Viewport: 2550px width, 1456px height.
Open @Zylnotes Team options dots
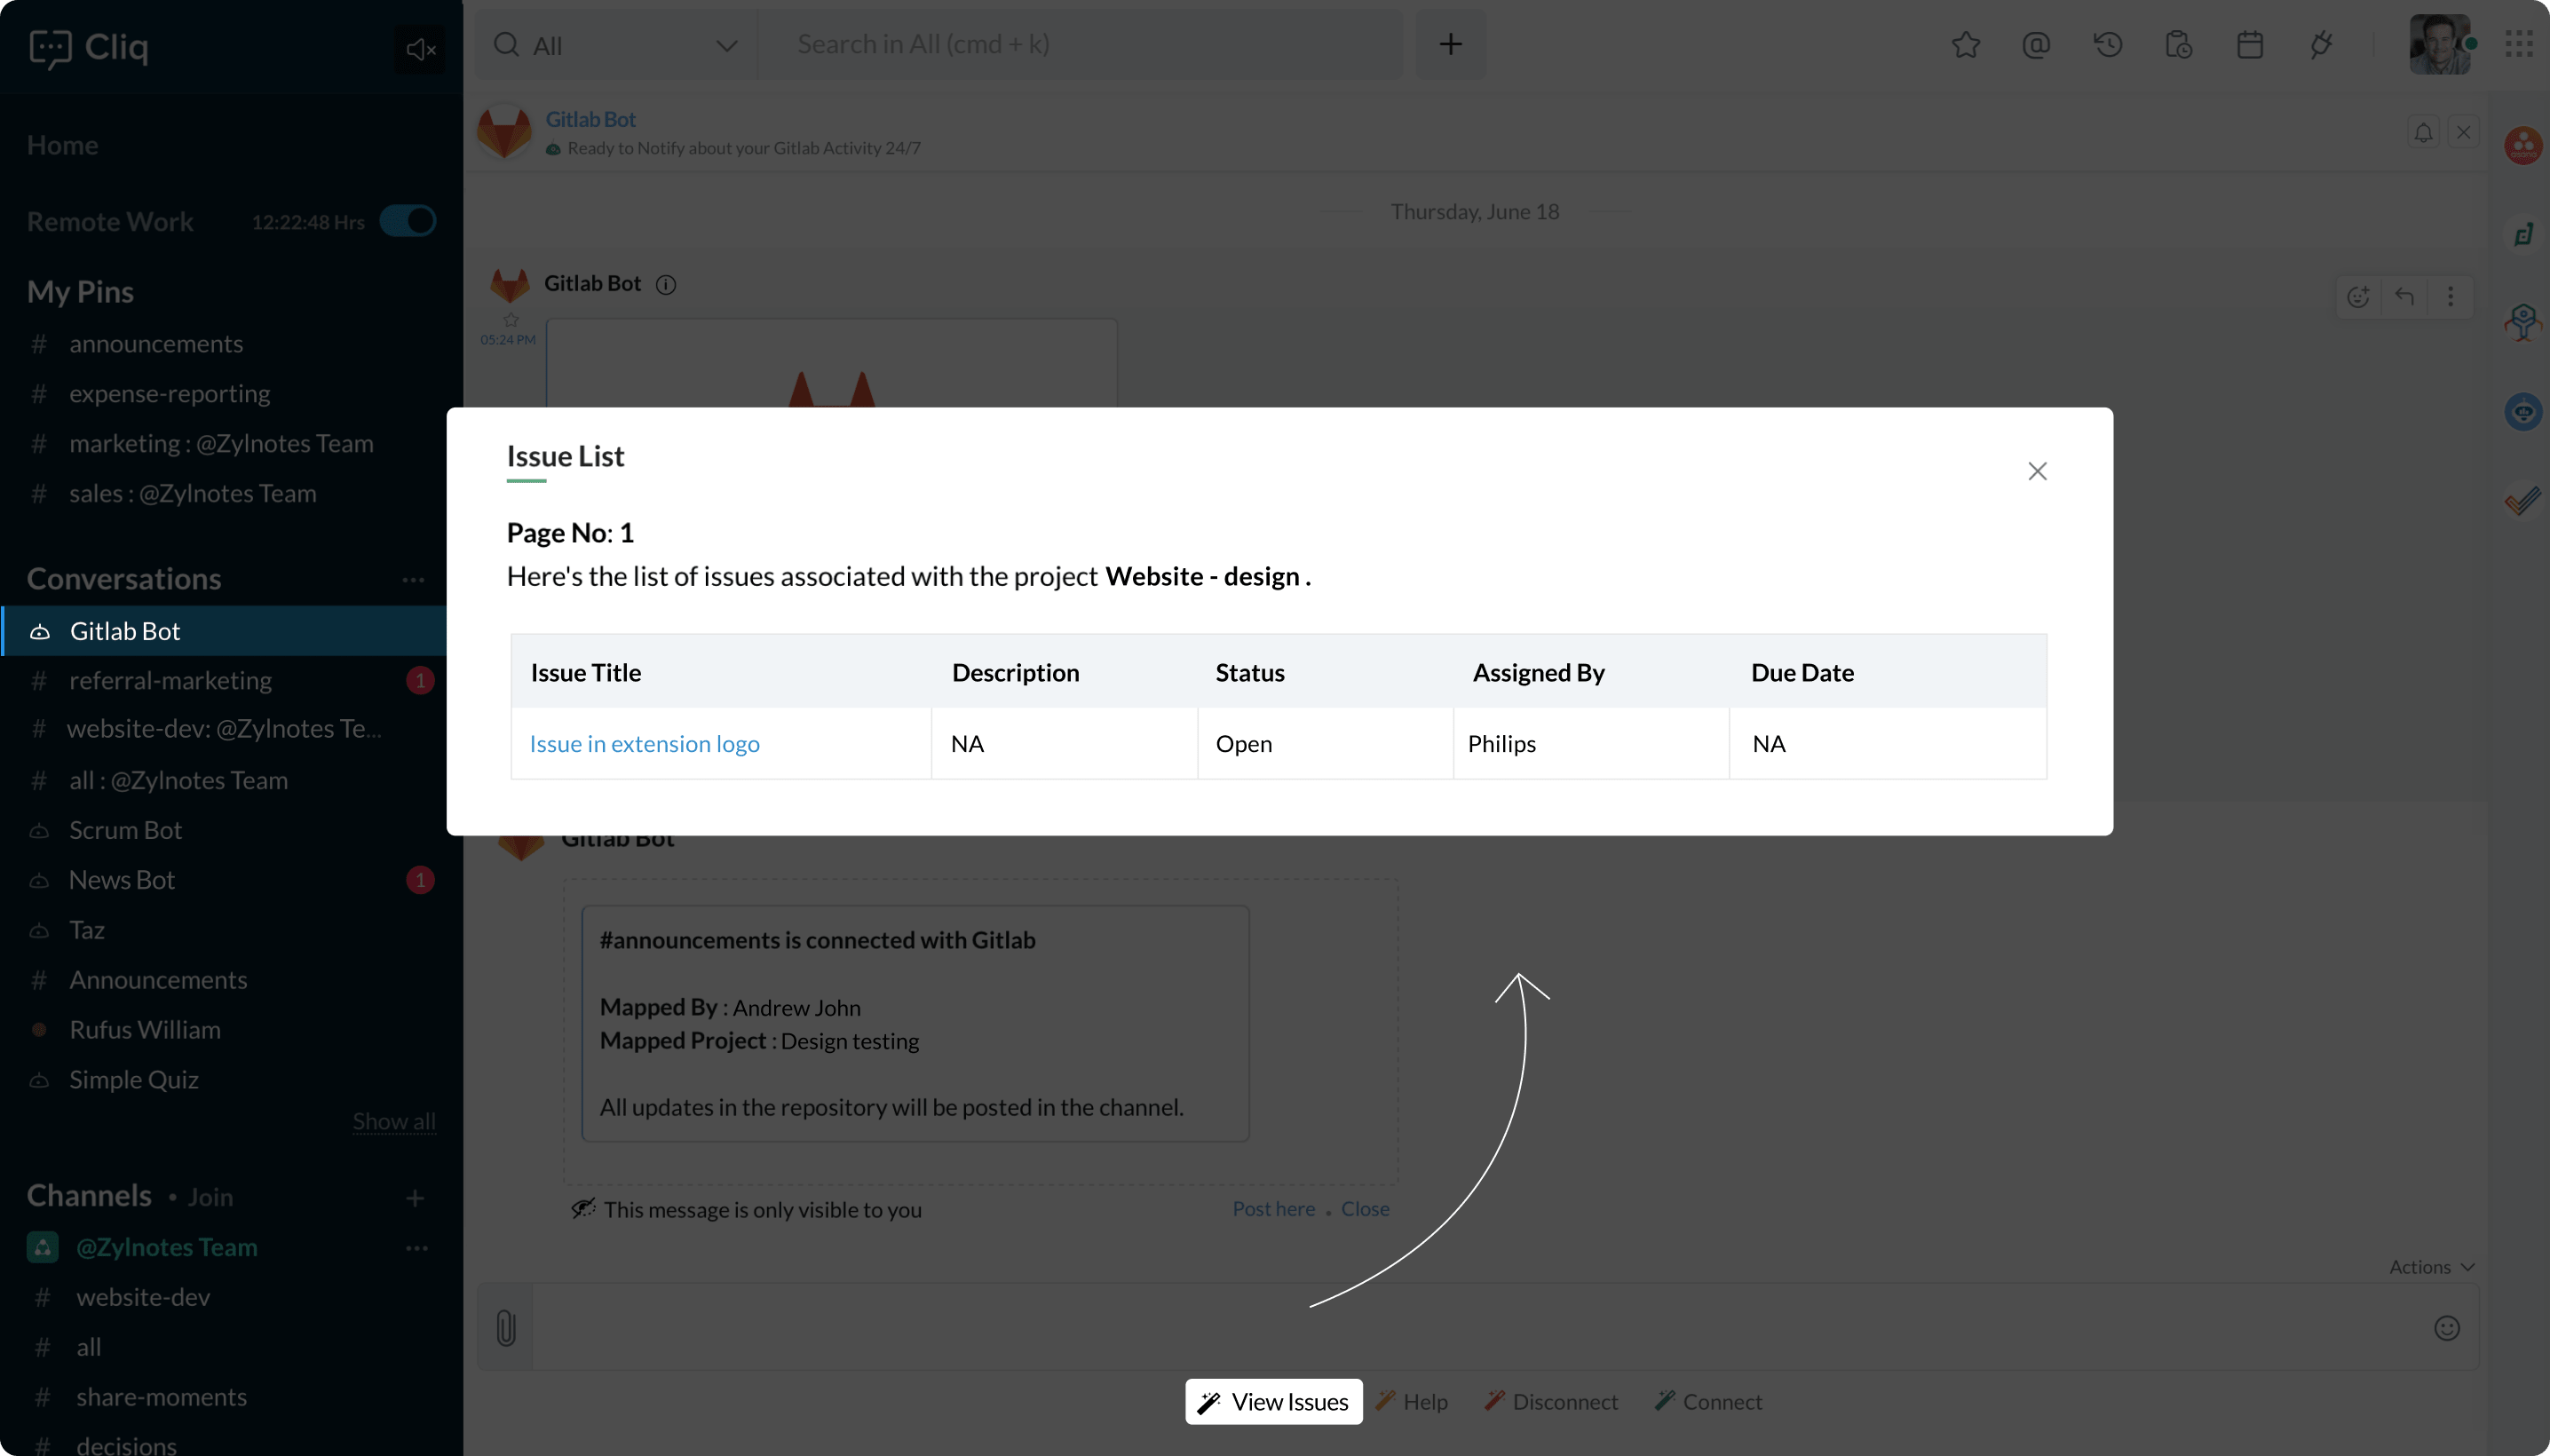pos(416,1248)
